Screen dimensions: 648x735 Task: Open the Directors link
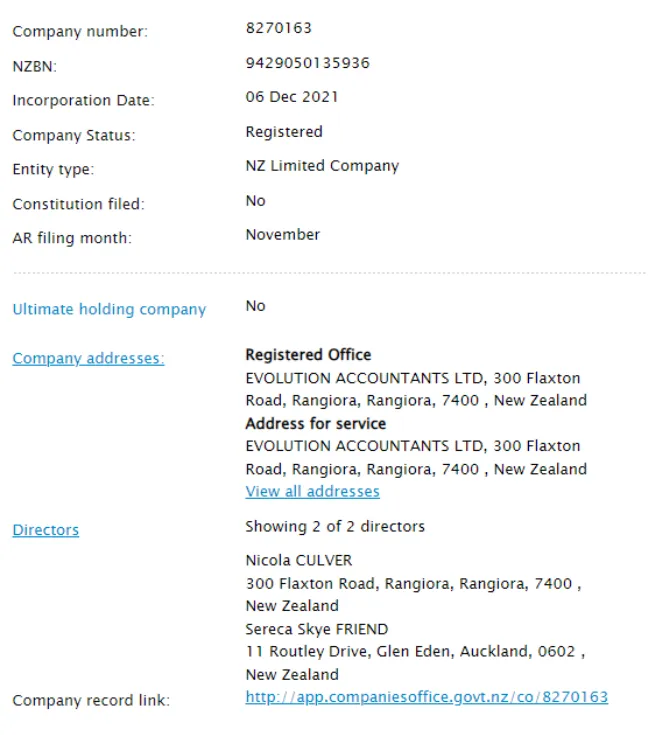tap(45, 530)
